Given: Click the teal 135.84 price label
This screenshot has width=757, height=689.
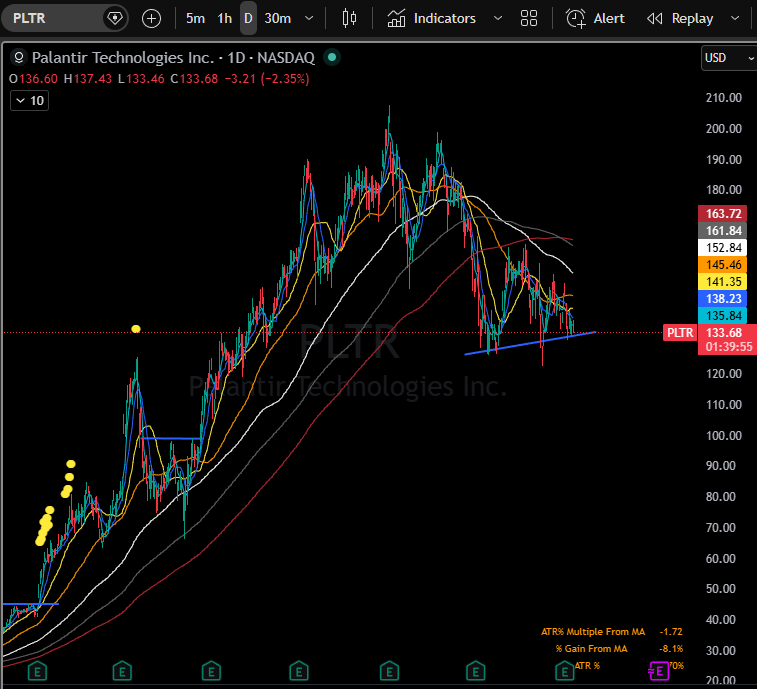Looking at the screenshot, I should click(x=723, y=315).
